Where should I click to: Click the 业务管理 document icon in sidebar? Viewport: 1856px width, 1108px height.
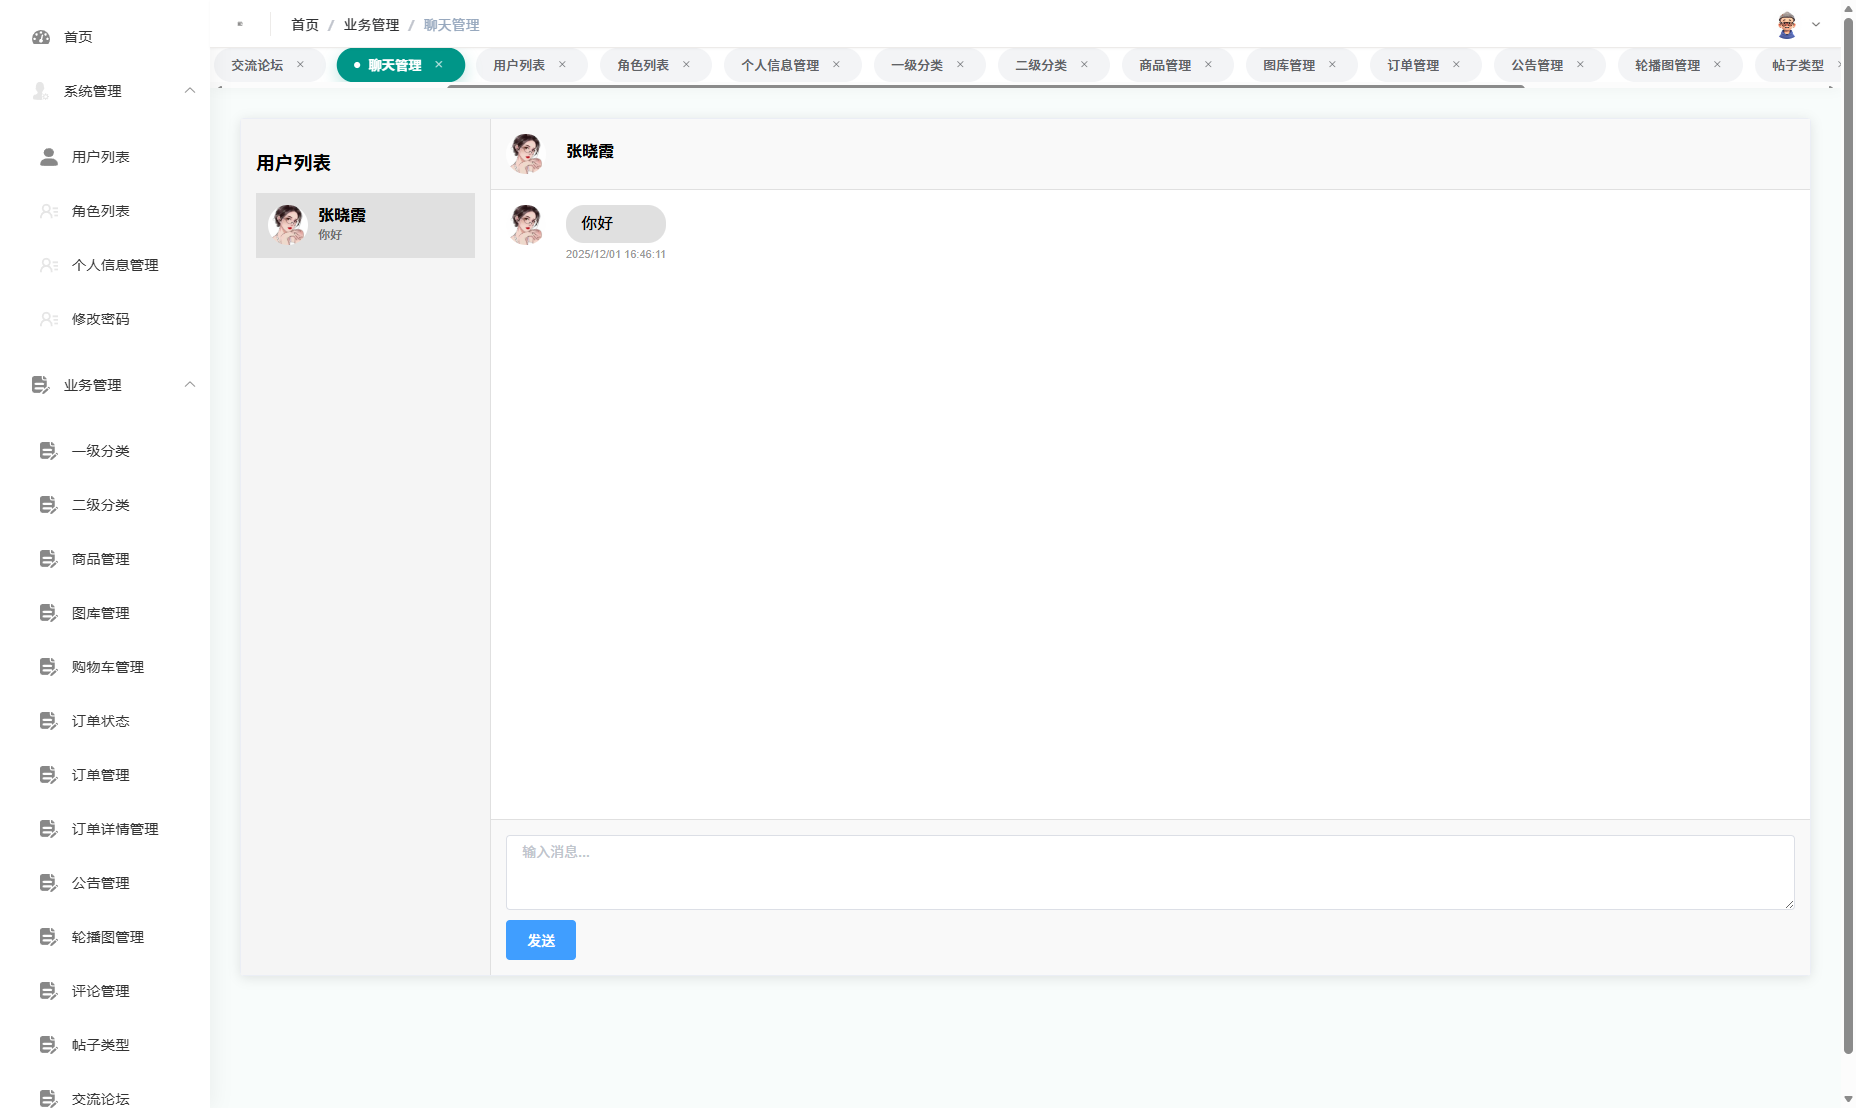point(41,385)
